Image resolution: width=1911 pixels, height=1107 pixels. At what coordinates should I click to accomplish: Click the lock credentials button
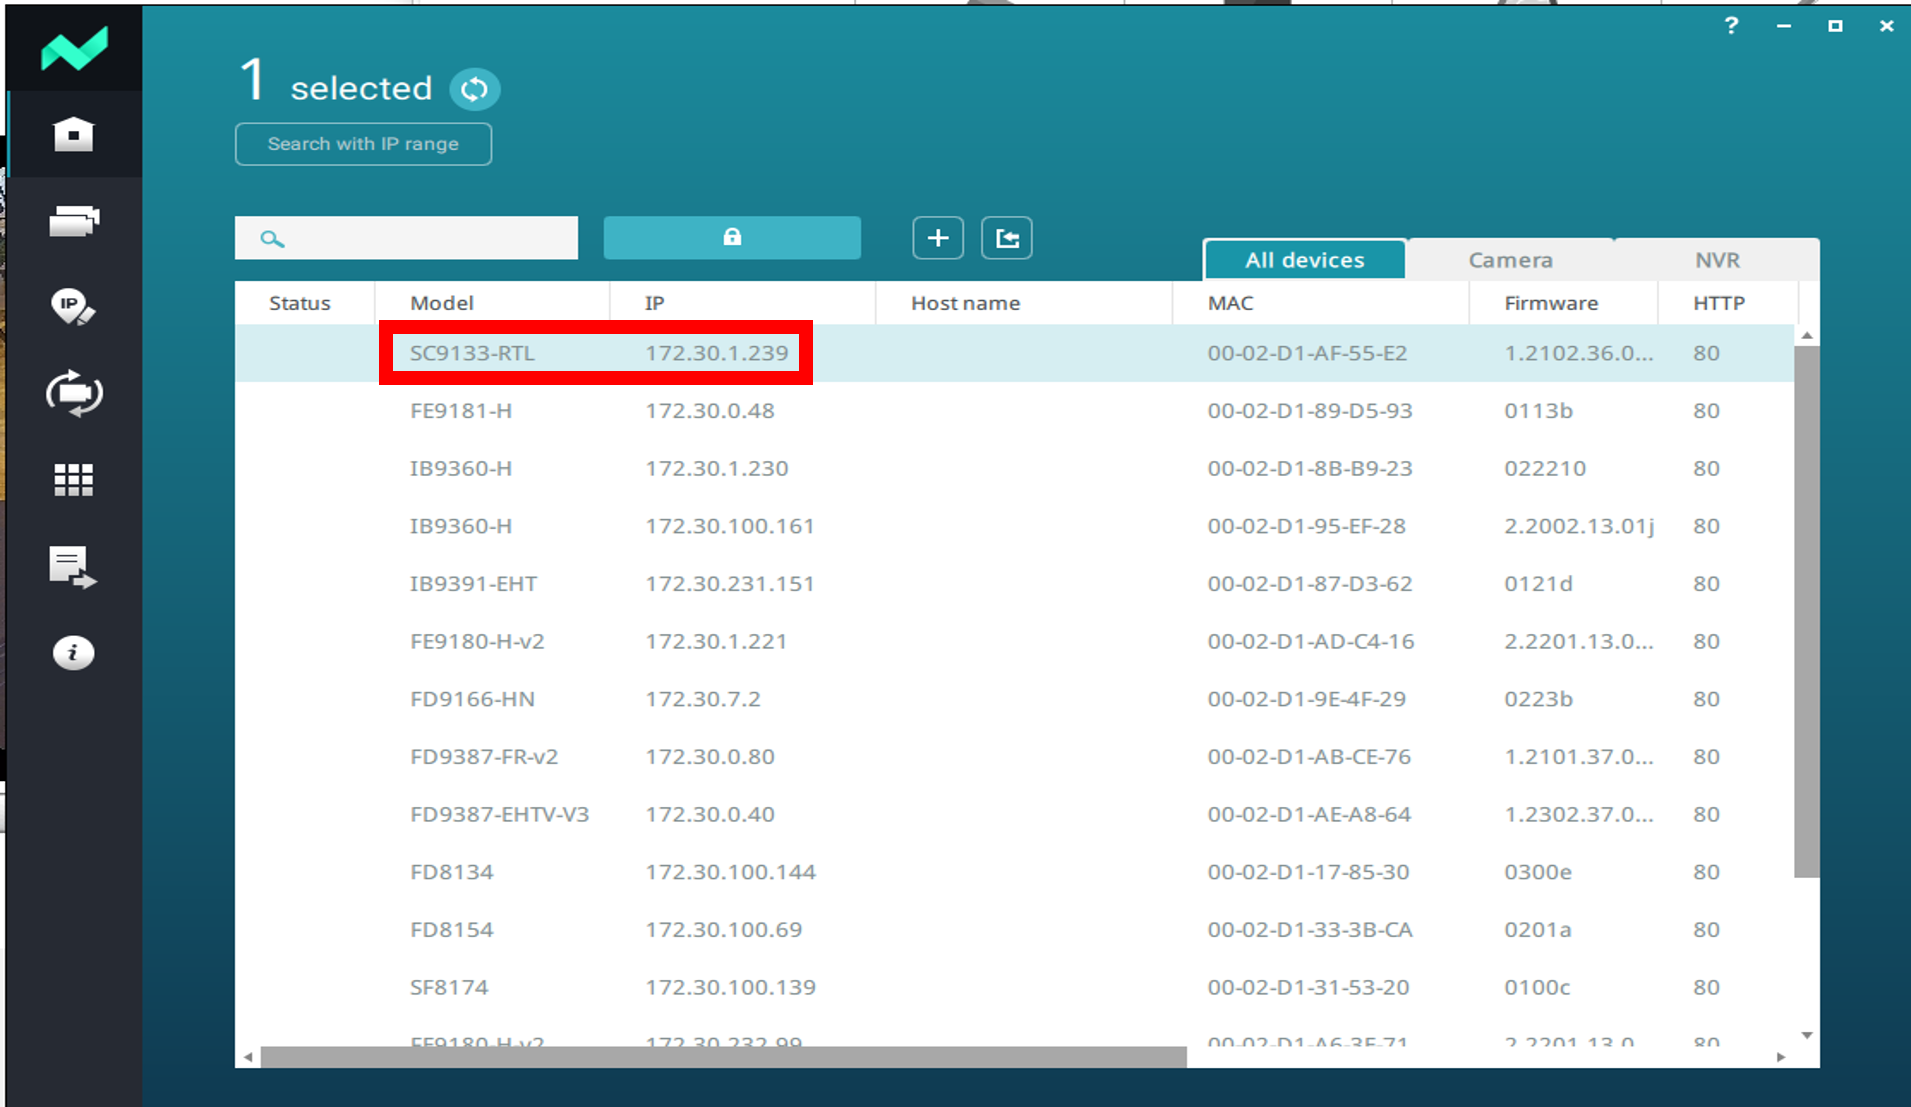732,237
